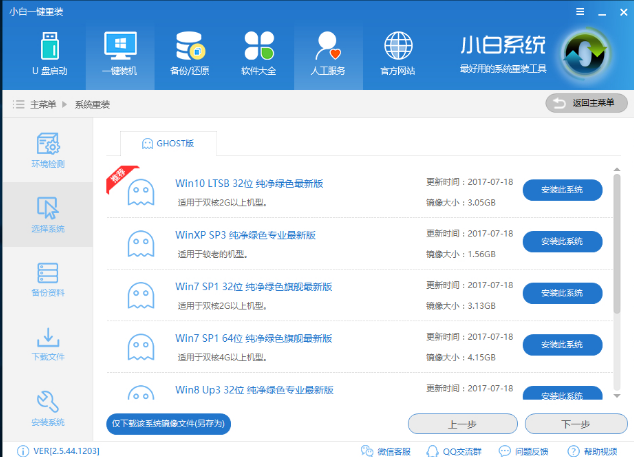
Task: Click 下一步 to proceed
Action: click(x=576, y=424)
